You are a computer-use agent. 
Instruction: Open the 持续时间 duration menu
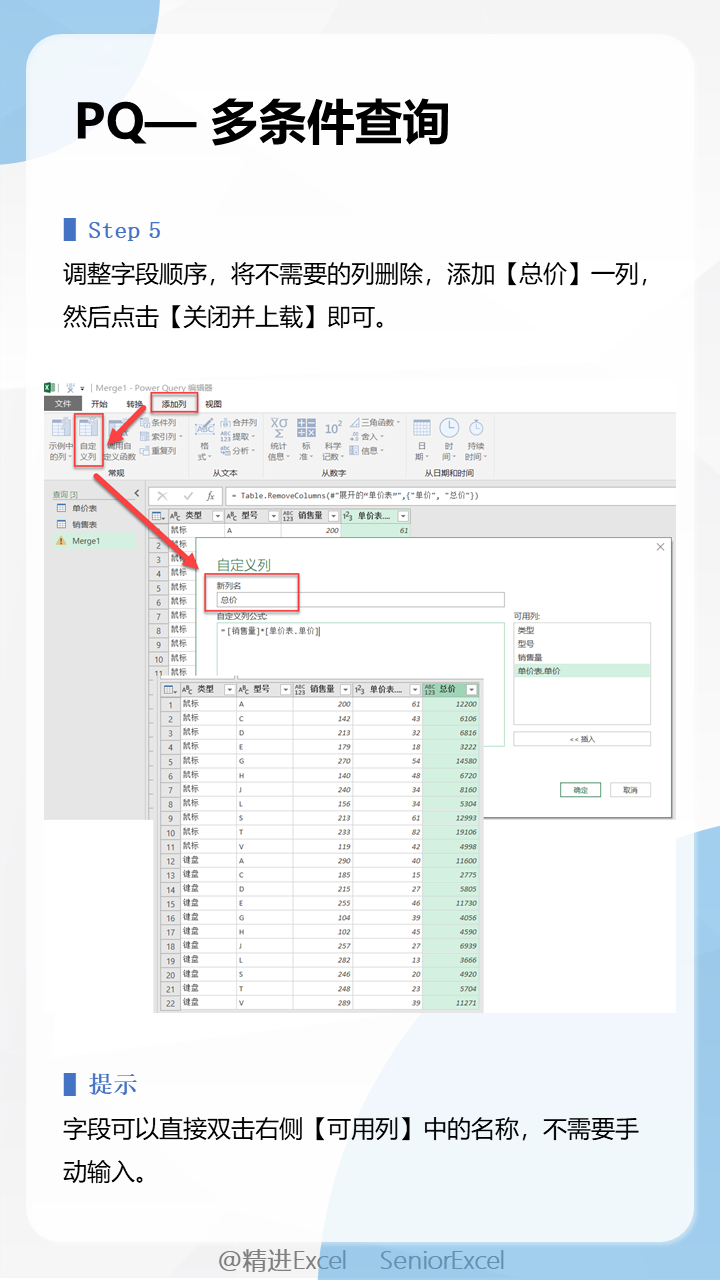[475, 440]
